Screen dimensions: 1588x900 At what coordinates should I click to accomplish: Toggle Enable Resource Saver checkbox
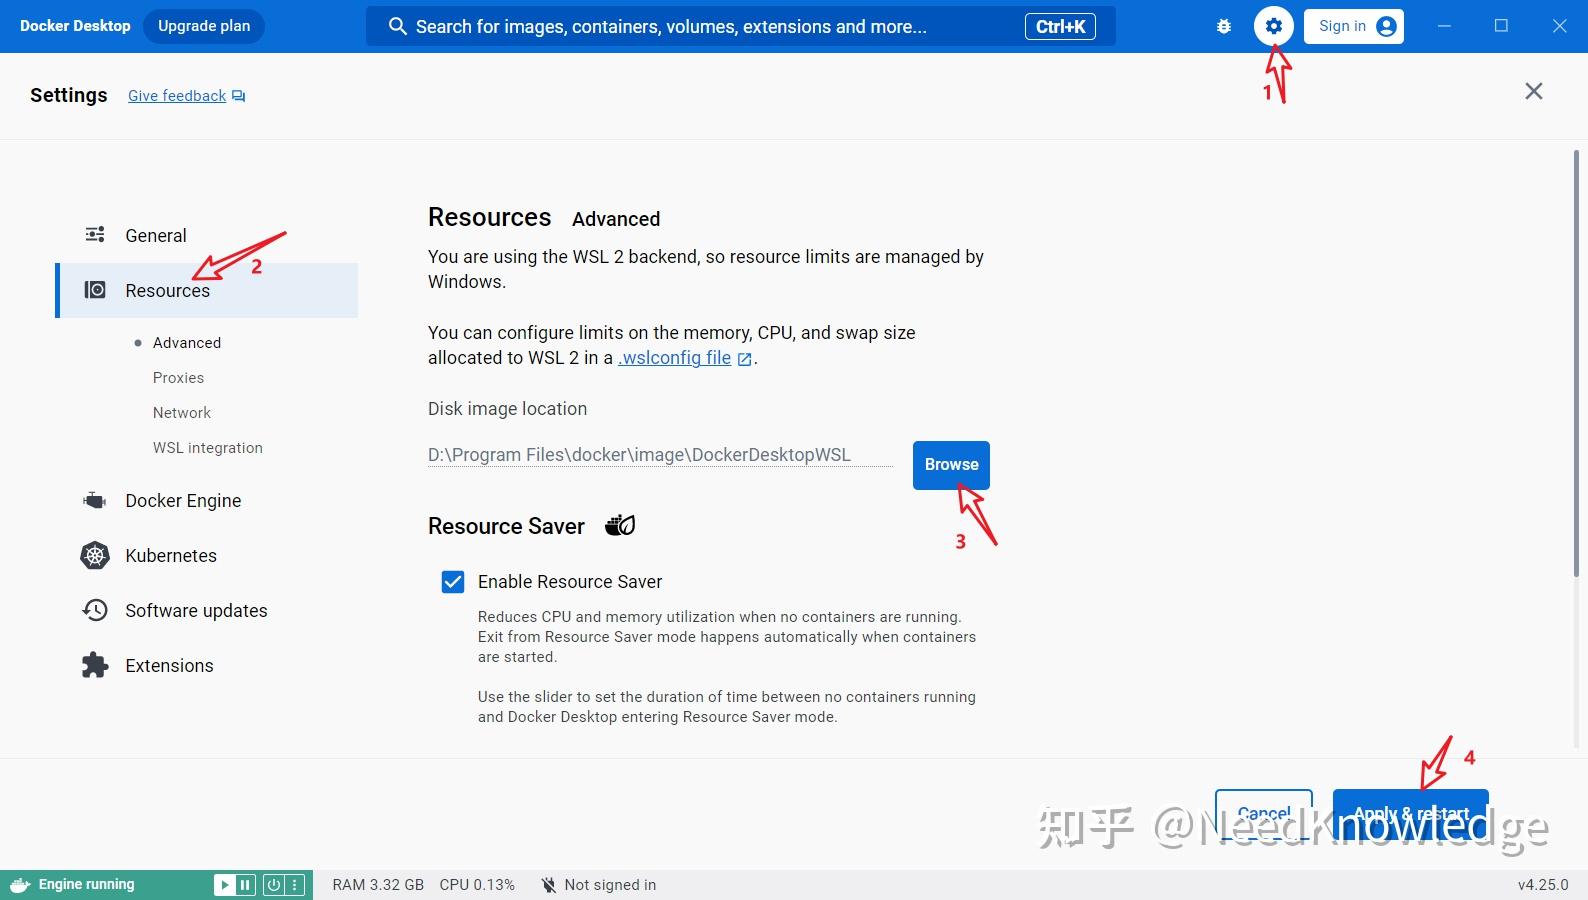453,582
